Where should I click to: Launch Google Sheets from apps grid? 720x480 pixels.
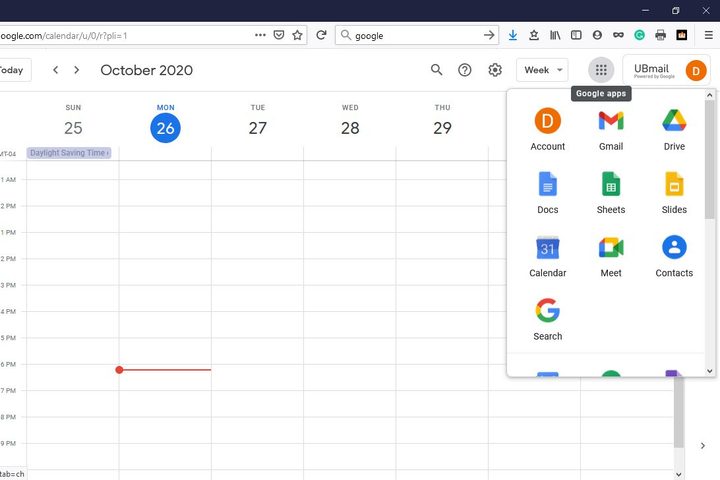click(611, 193)
